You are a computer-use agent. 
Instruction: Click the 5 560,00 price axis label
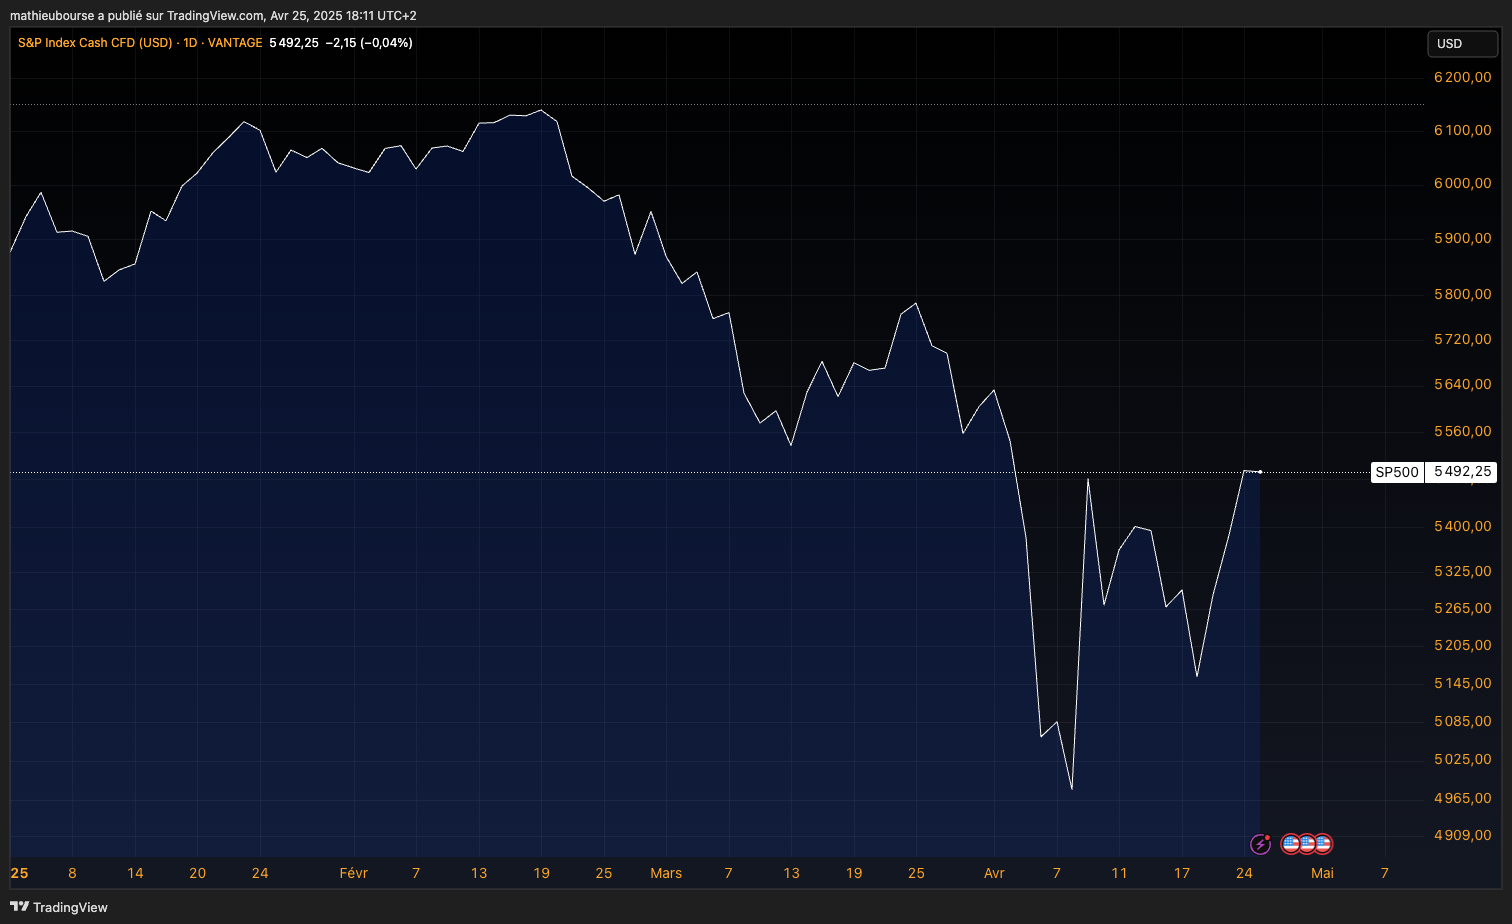(1462, 431)
